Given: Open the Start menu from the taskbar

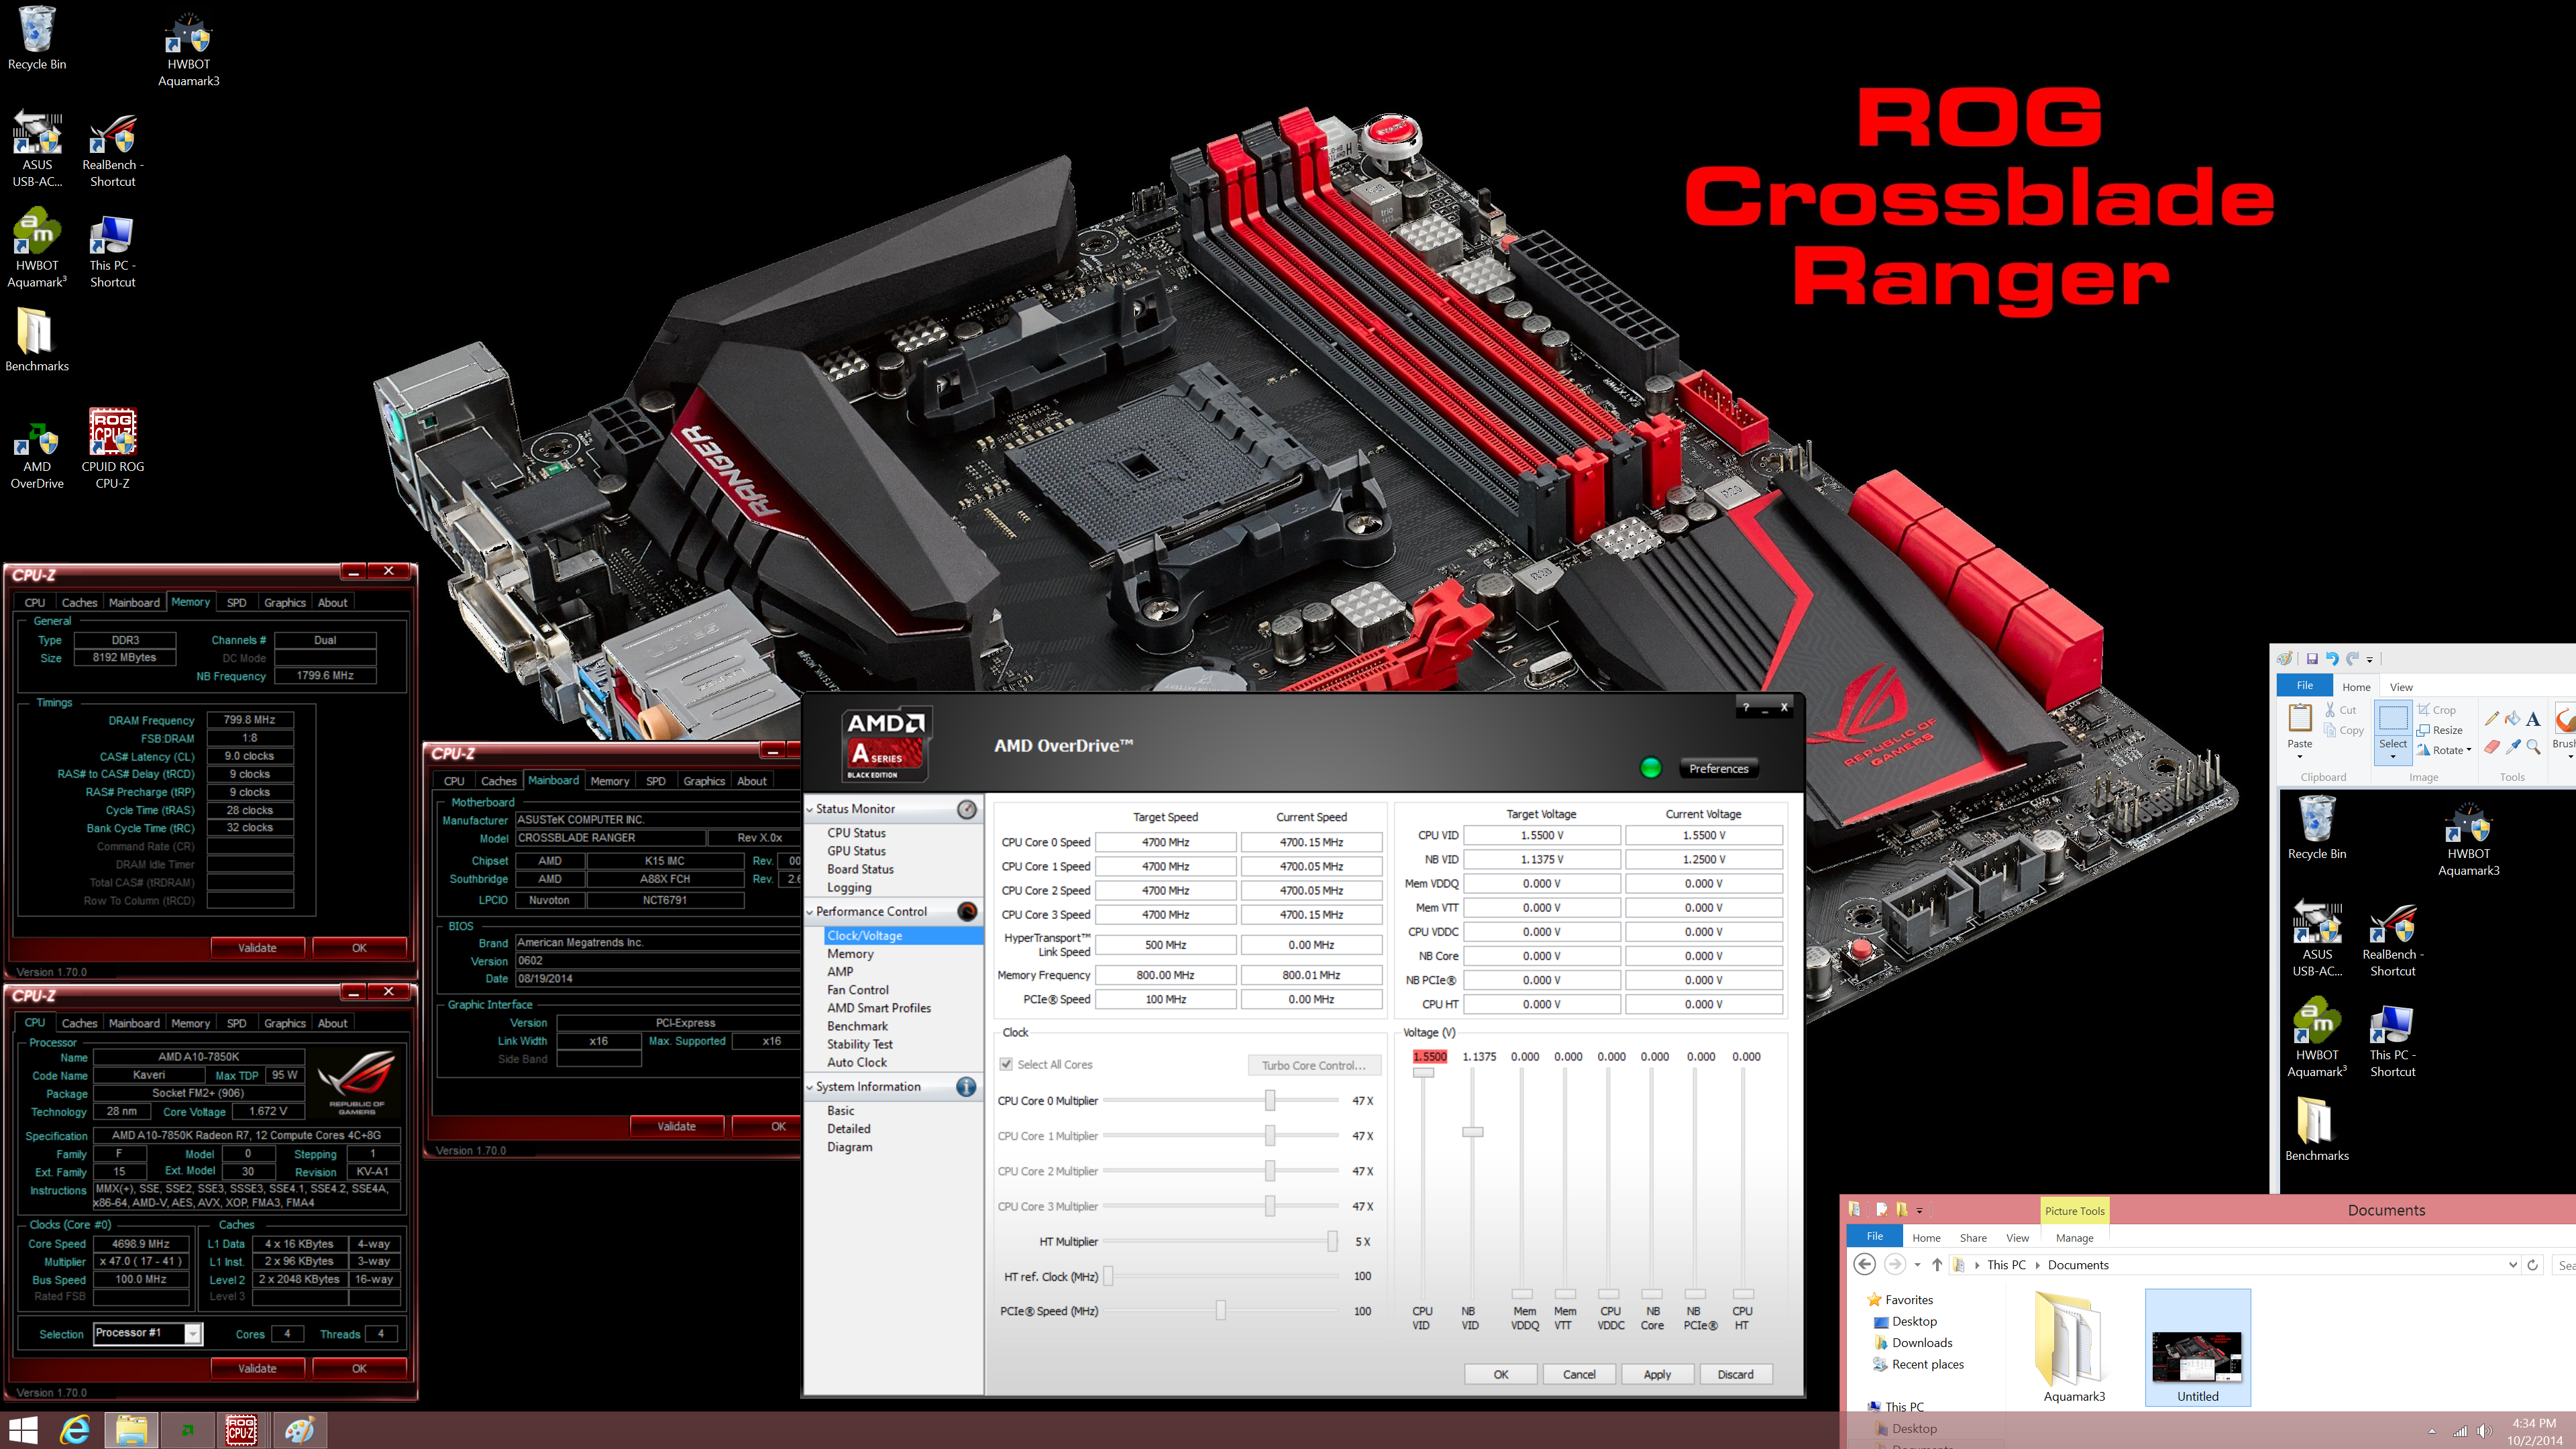Looking at the screenshot, I should click(23, 1430).
